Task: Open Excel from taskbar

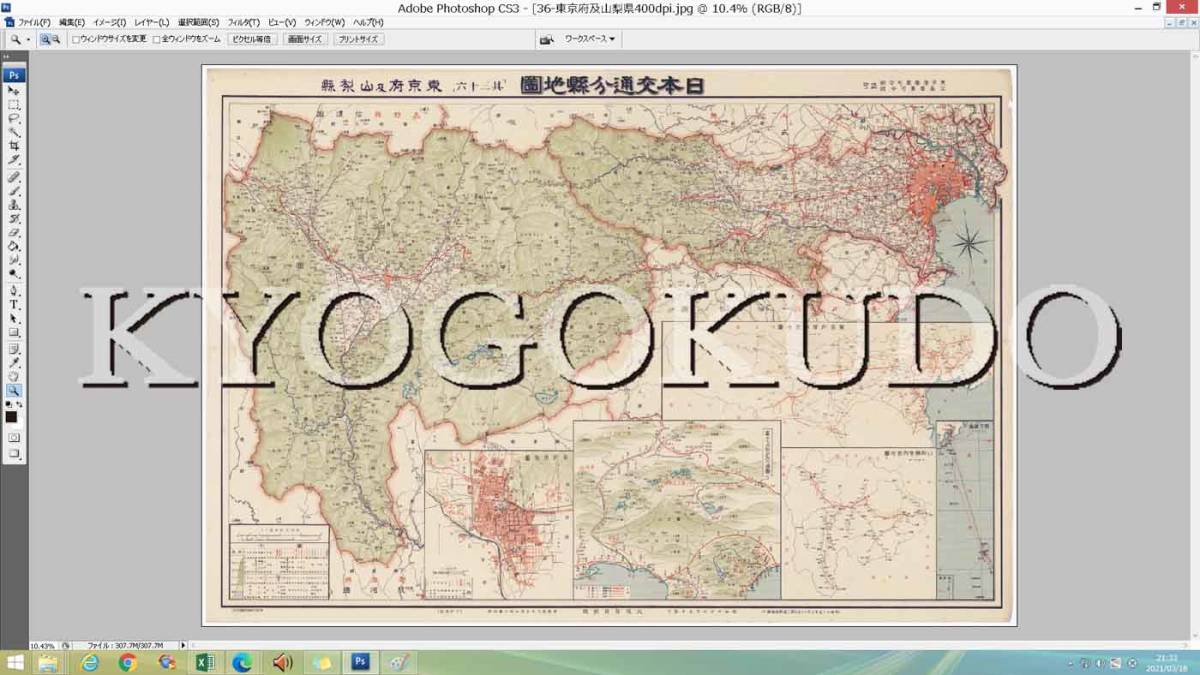Action: (x=205, y=663)
